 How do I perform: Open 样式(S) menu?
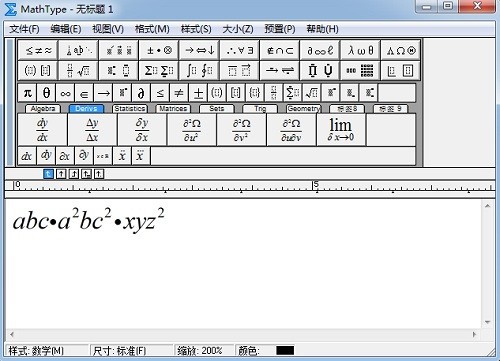[x=196, y=29]
